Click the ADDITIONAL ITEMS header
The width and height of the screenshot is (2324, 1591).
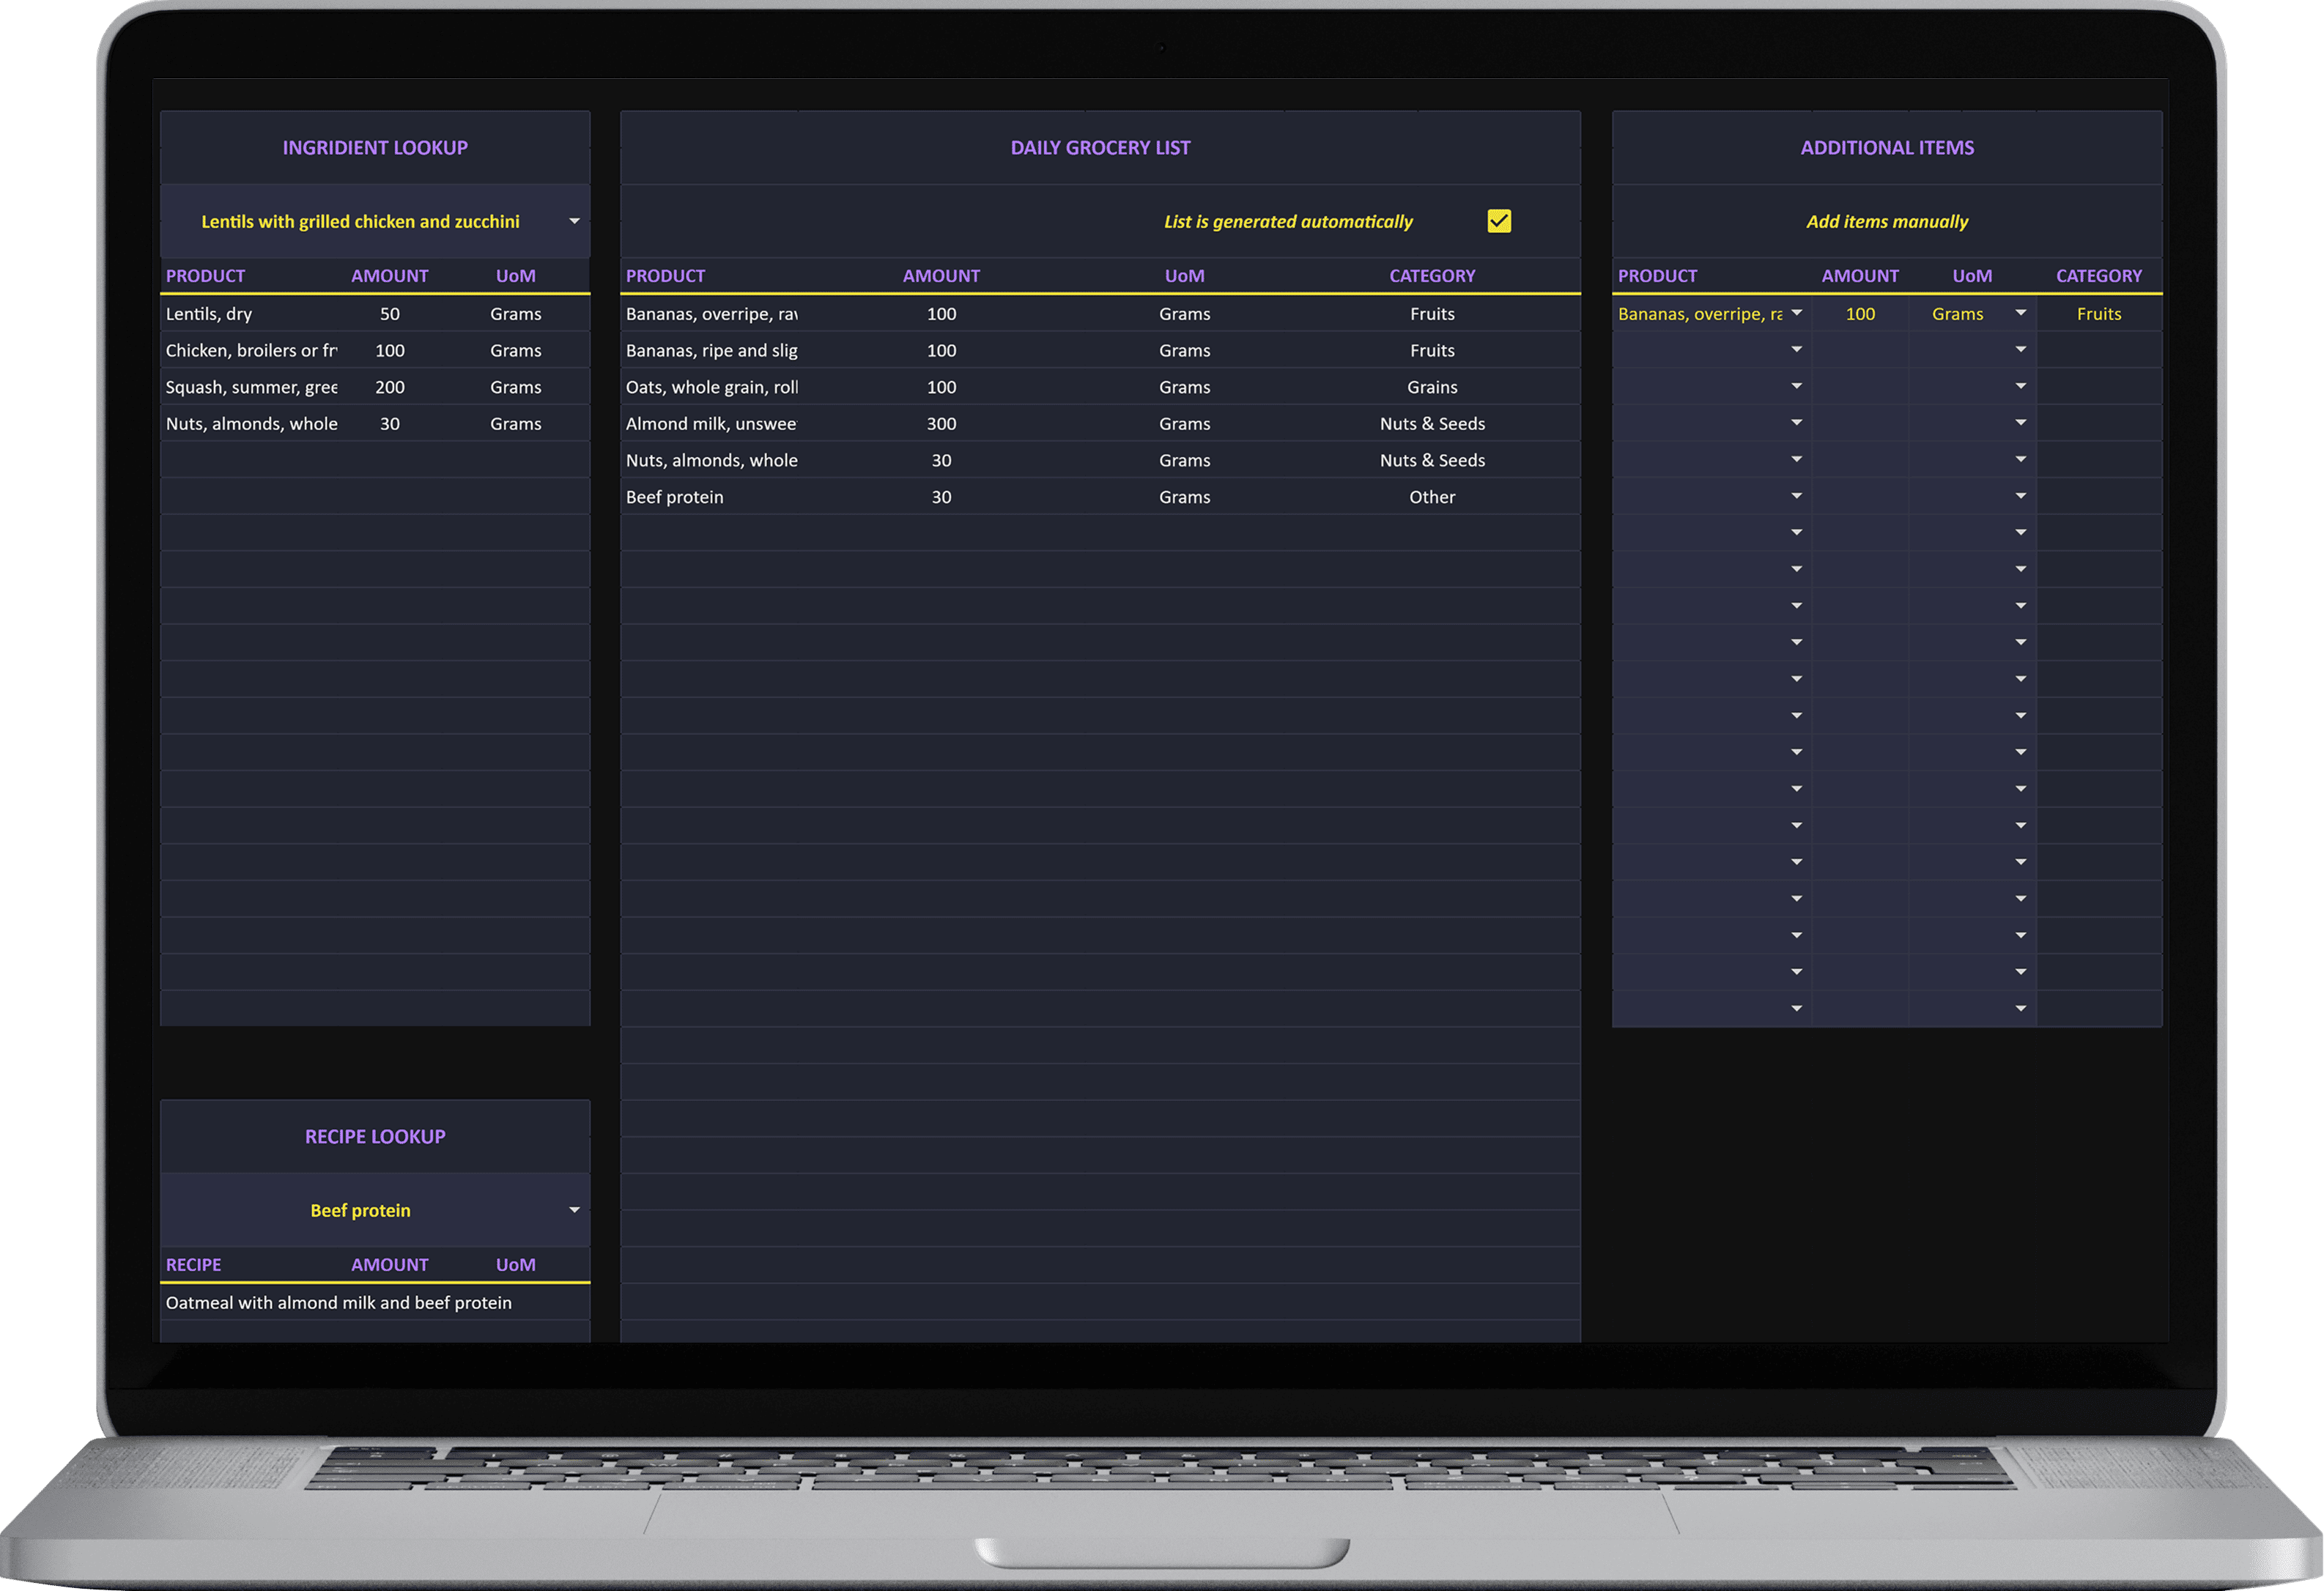(1887, 148)
